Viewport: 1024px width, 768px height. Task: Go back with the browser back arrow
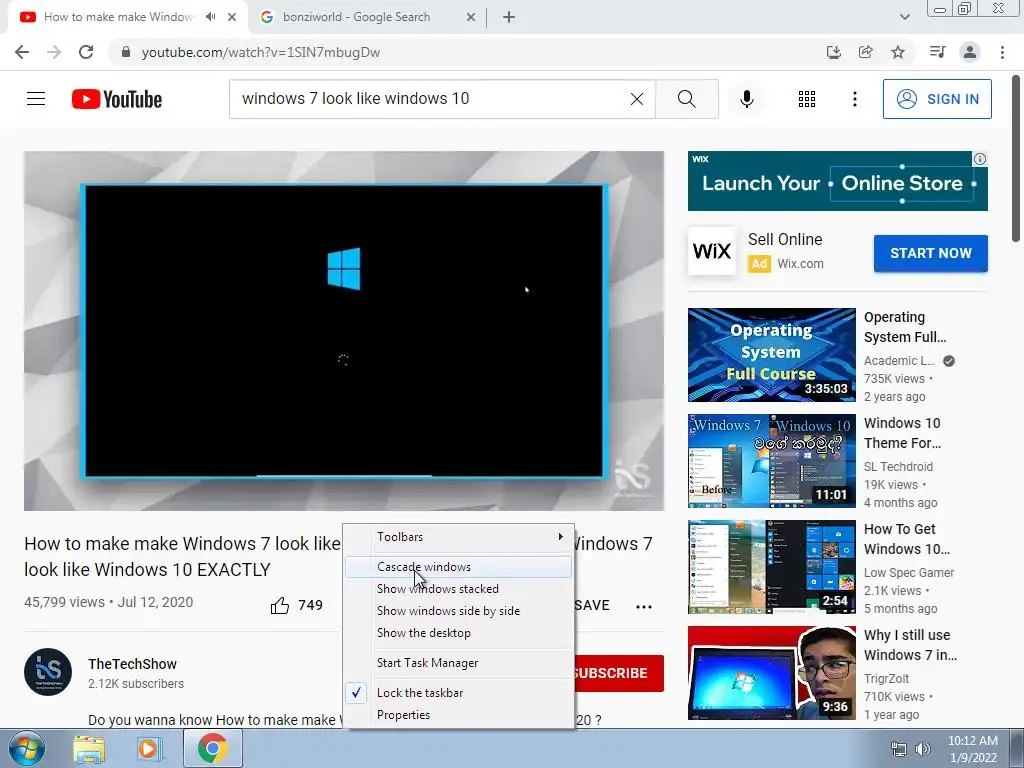point(22,52)
